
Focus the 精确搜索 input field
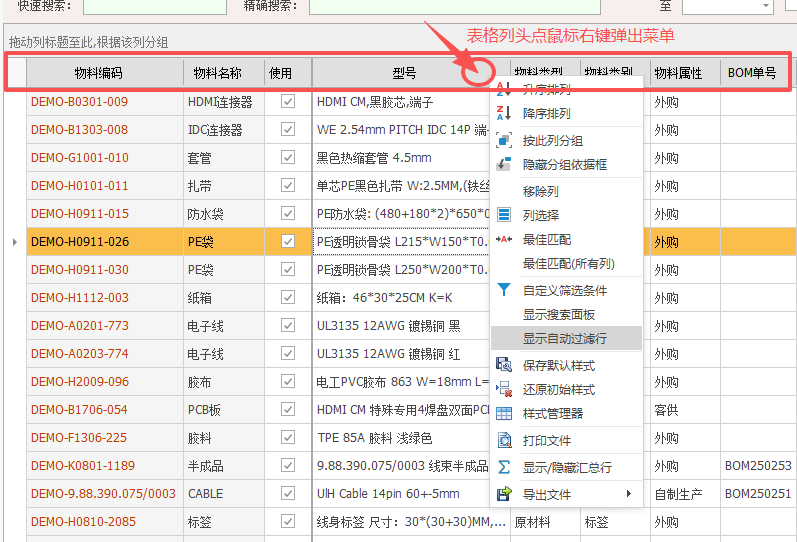point(455,7)
